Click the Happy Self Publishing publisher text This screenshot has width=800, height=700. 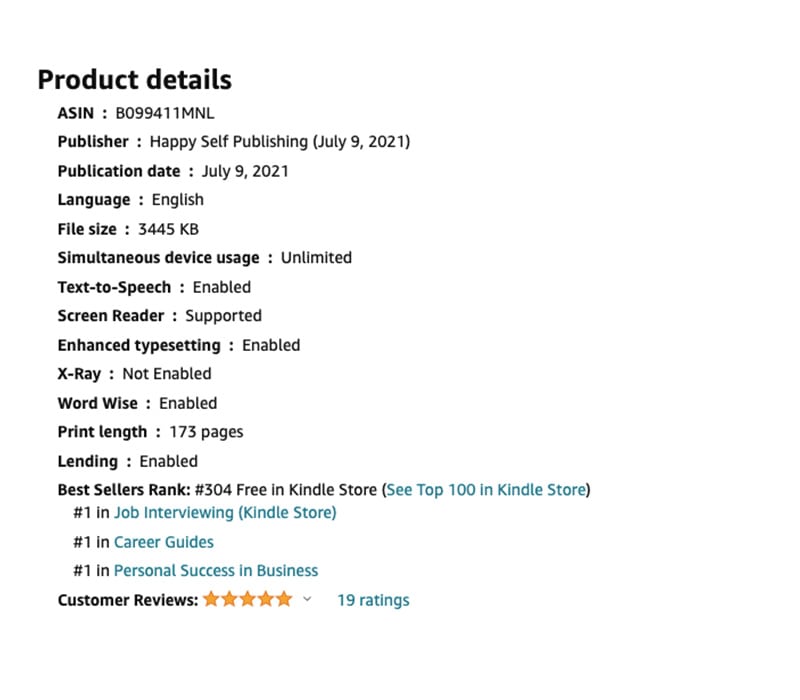[279, 142]
